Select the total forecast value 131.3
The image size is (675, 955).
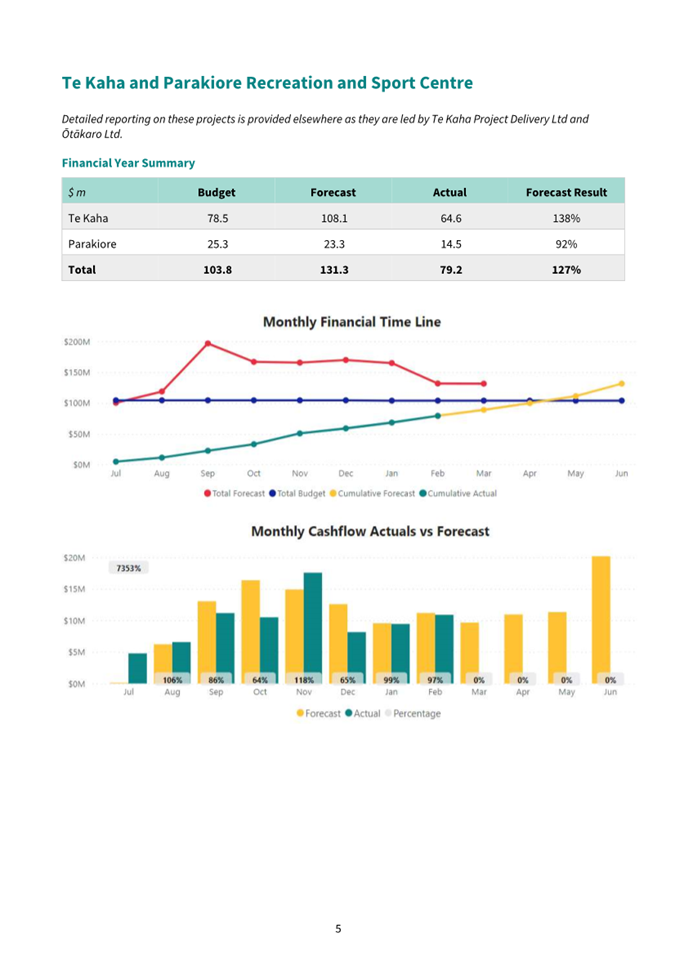pos(334,270)
